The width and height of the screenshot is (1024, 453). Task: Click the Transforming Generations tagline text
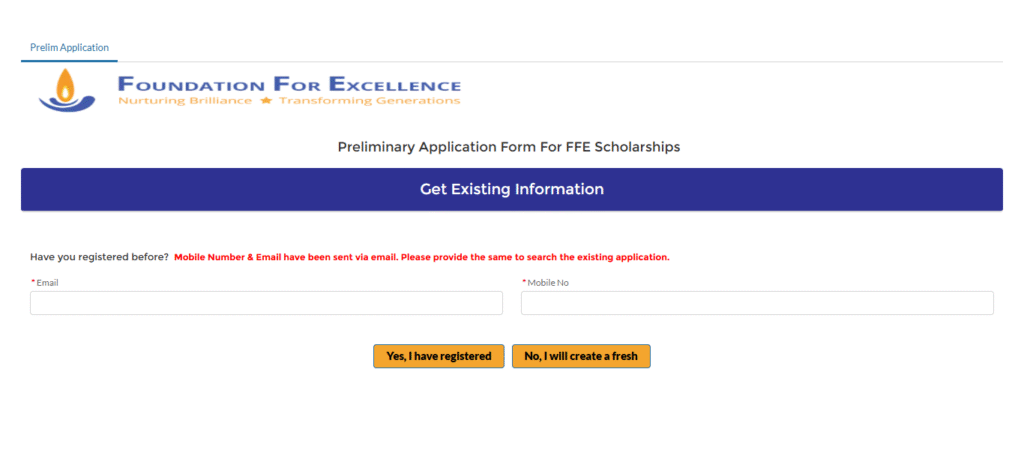(x=369, y=101)
